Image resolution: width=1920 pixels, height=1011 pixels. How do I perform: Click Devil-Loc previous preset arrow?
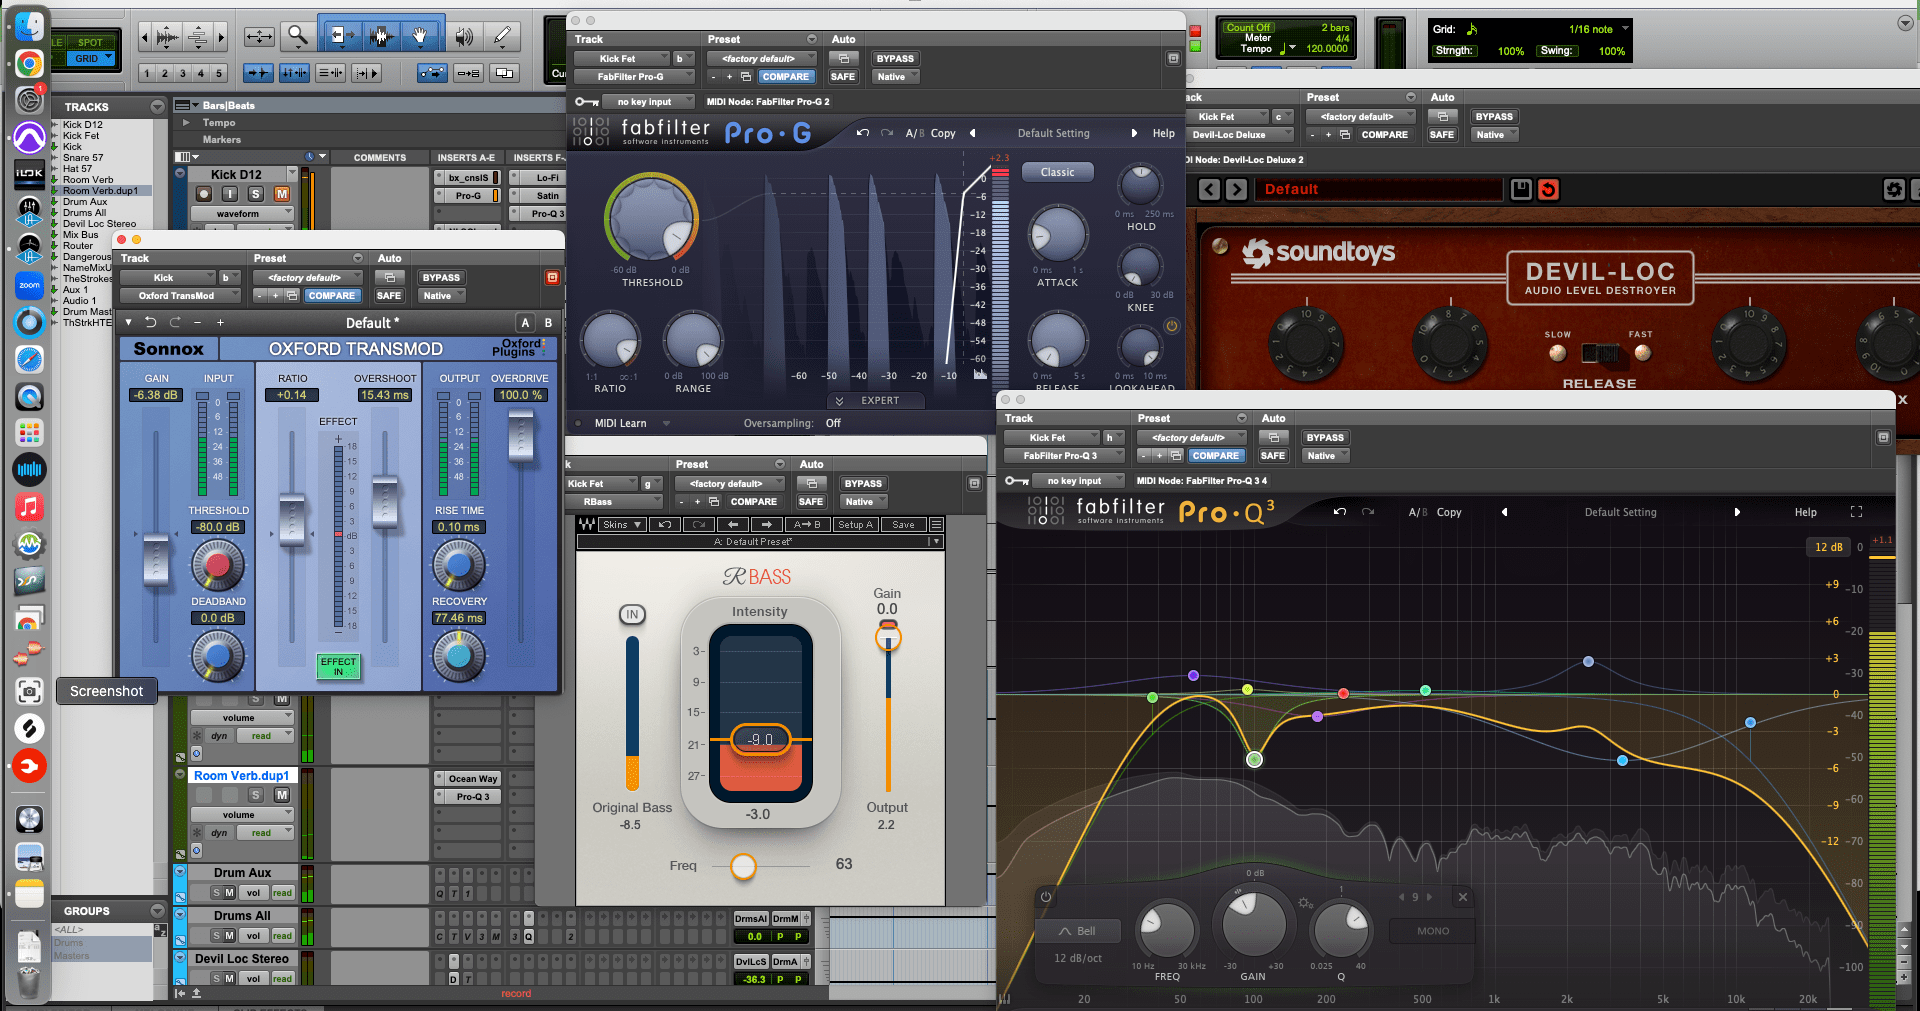click(1209, 189)
